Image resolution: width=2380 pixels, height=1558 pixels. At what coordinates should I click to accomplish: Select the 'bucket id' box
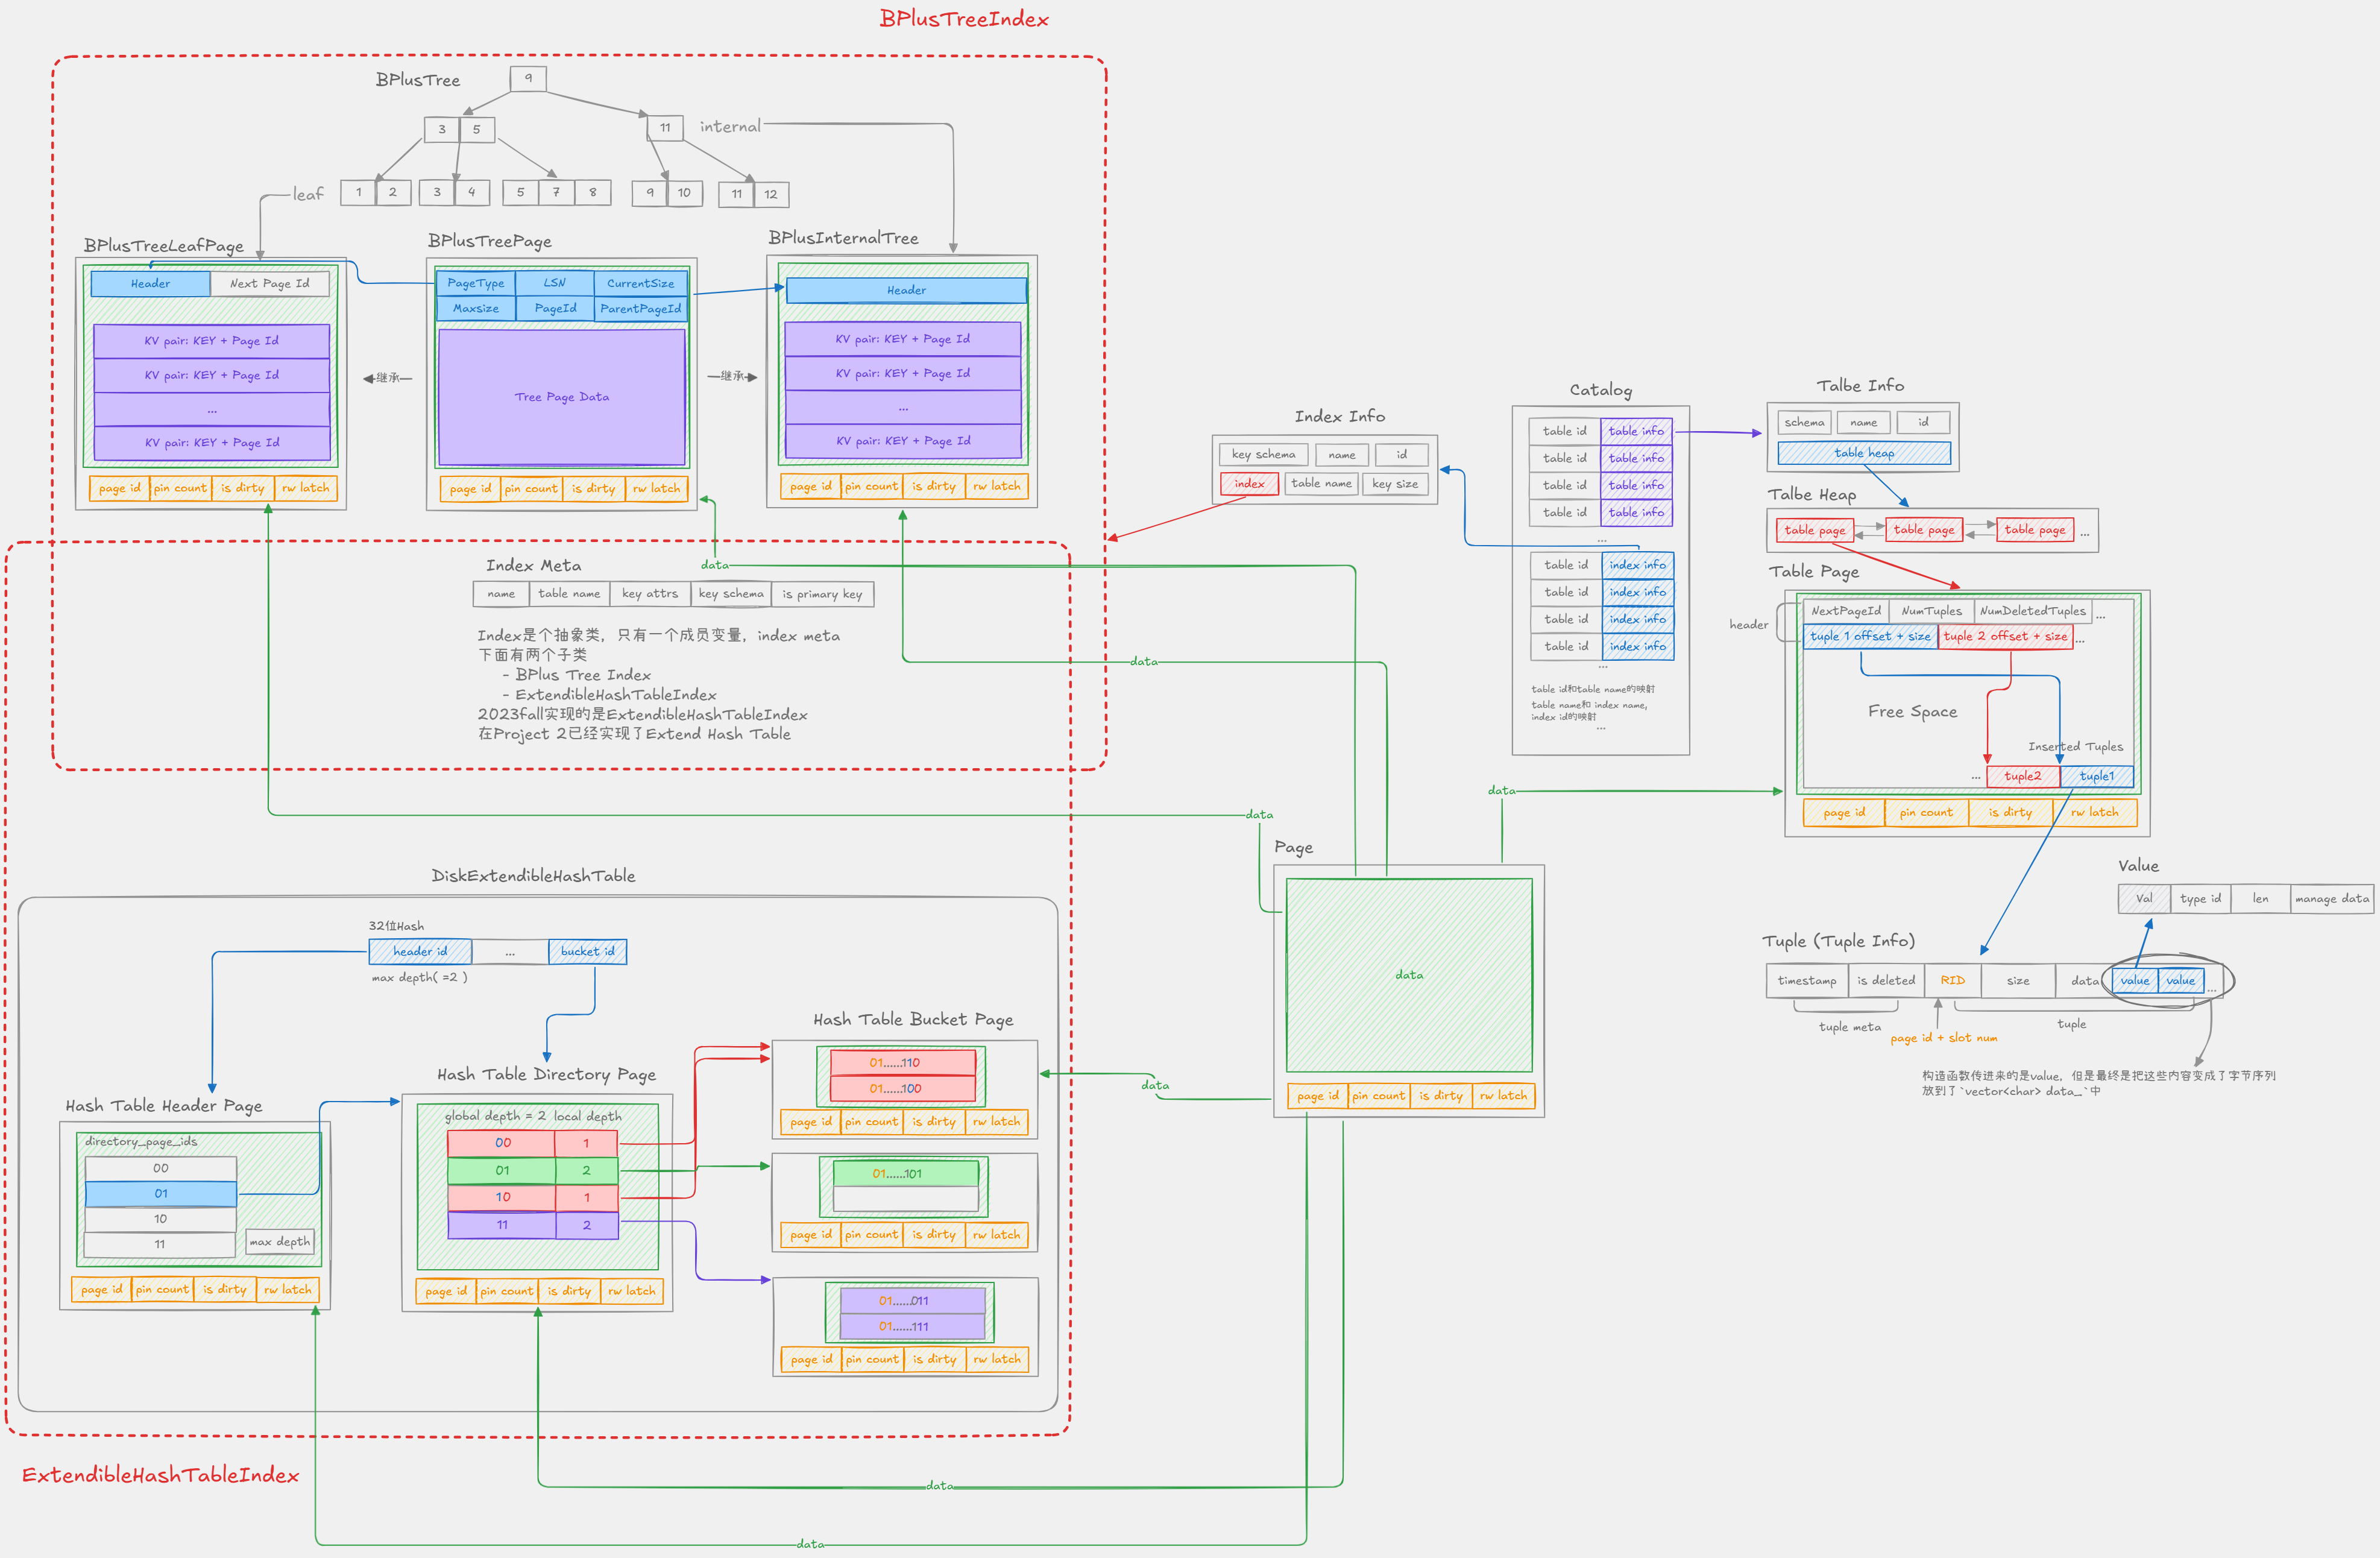click(x=587, y=951)
